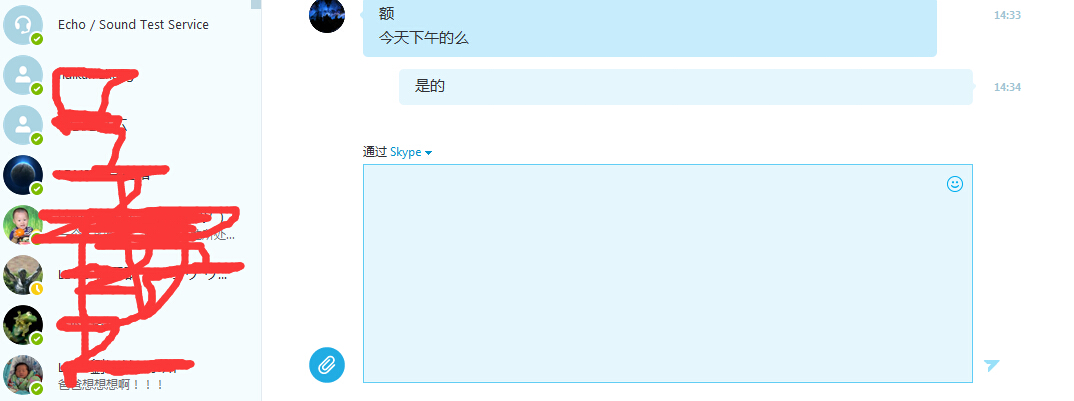
Task: Select the frog avatar contact
Action: coord(23,325)
